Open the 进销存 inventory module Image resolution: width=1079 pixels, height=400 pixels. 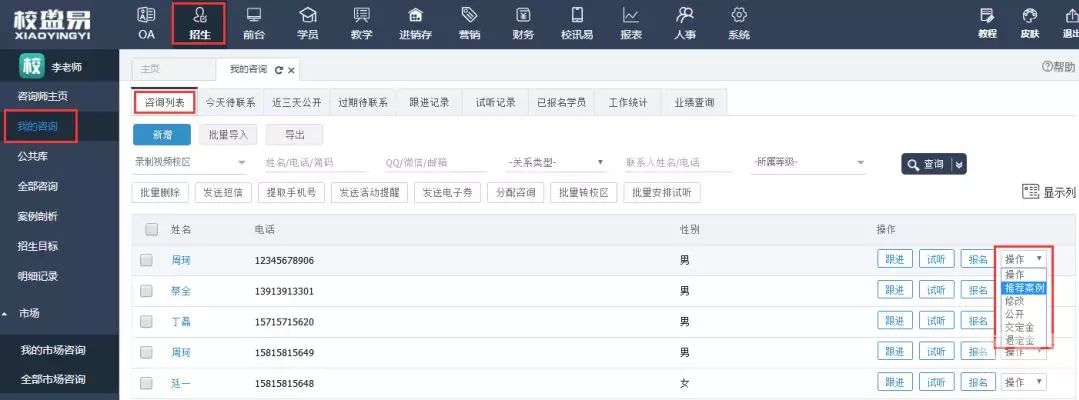pos(415,24)
